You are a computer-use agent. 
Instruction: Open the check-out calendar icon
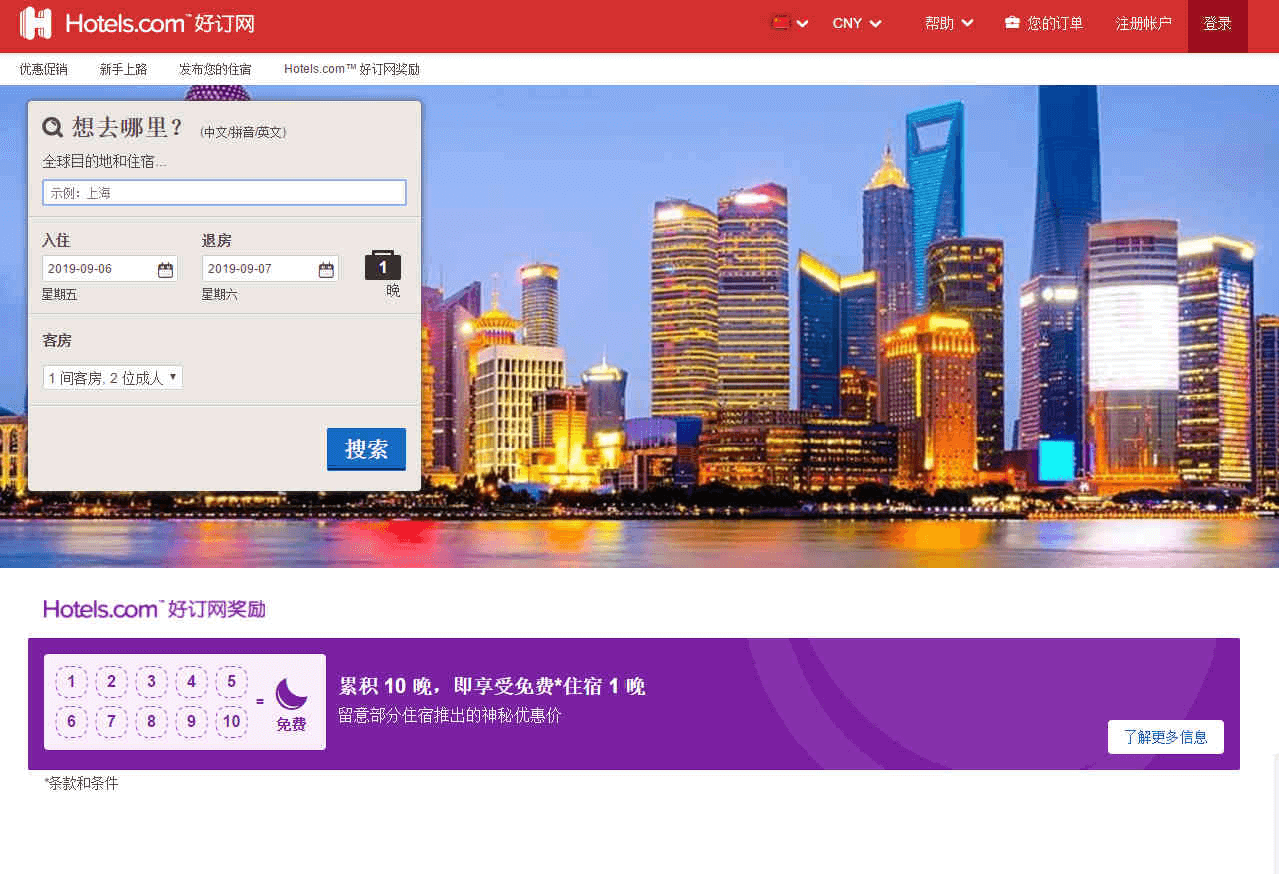326,269
